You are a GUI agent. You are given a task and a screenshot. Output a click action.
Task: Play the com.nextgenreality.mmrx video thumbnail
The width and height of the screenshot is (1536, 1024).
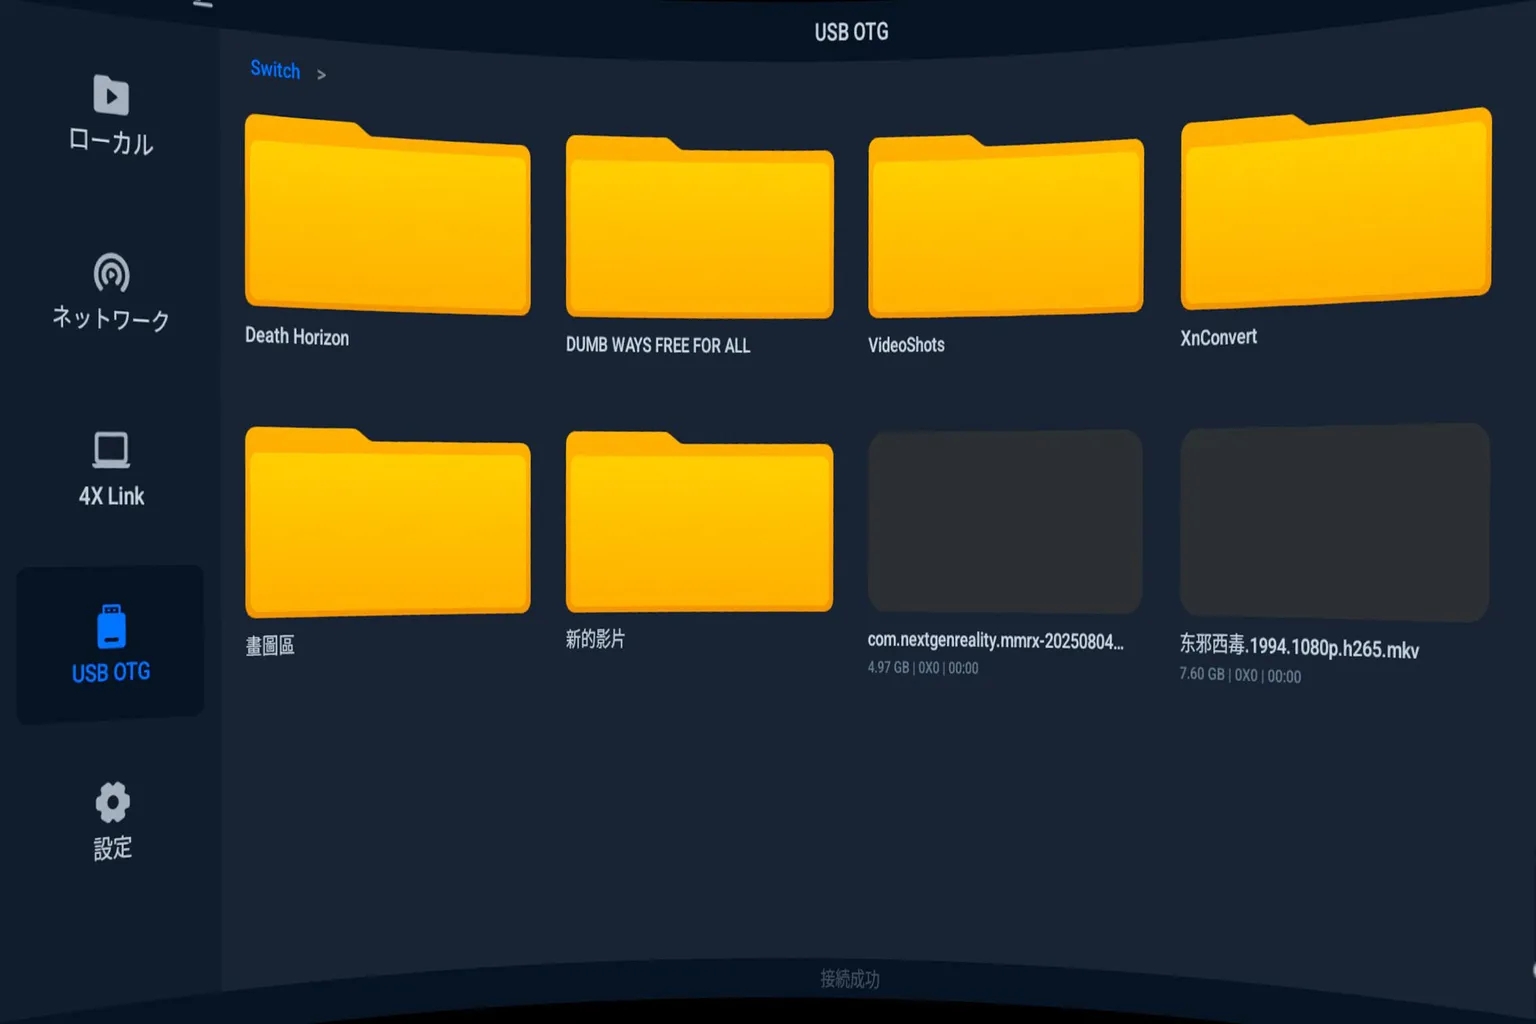[1005, 521]
